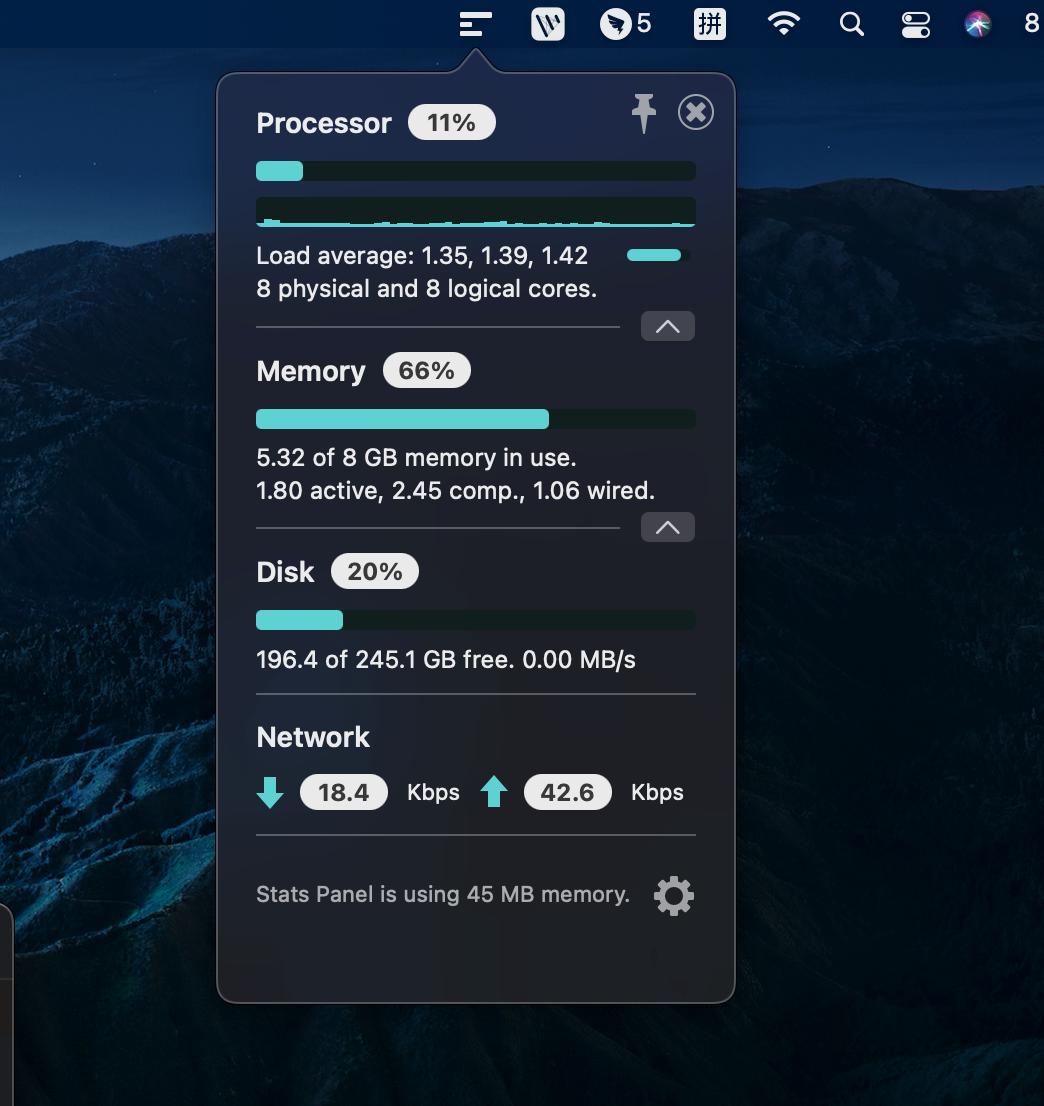Screen dimensions: 1044x1106
Task: Collapse the Processor section chevron
Action: coord(667,327)
